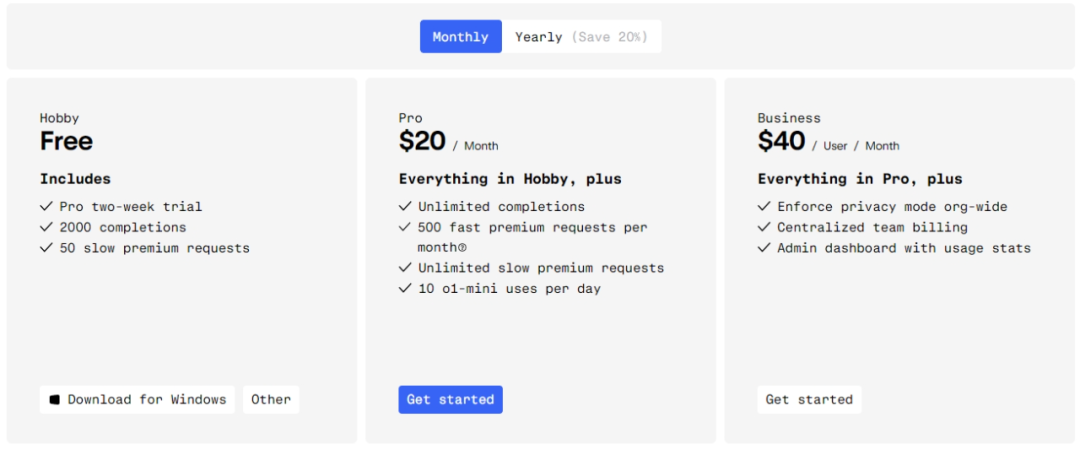Click "Unlimited slow premium requests" feature text

coord(541,268)
